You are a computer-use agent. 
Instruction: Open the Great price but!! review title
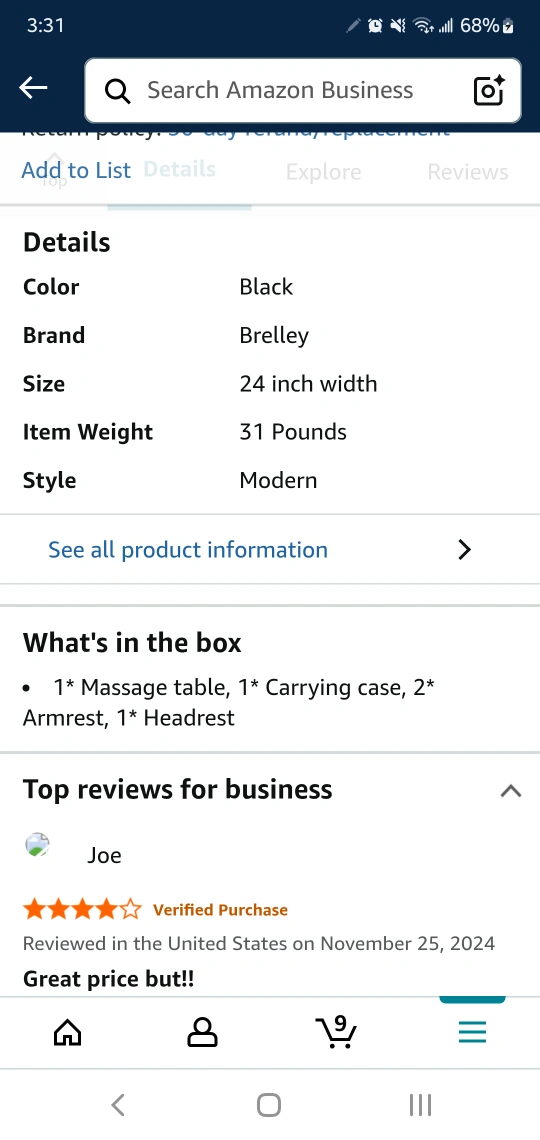pyautogui.click(x=108, y=979)
